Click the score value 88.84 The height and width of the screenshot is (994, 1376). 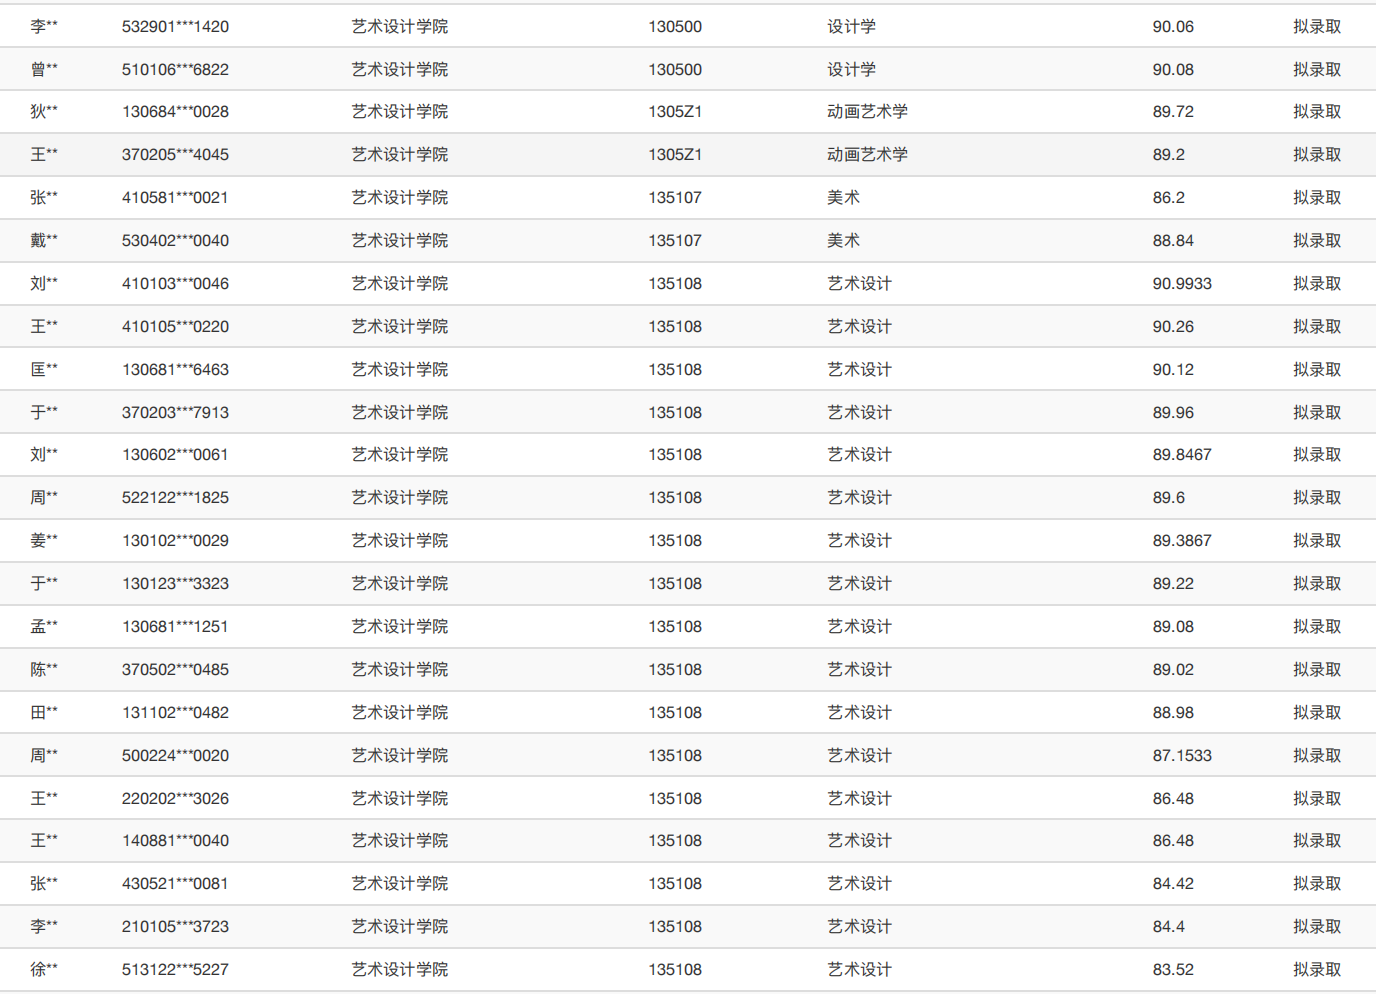(x=1172, y=241)
